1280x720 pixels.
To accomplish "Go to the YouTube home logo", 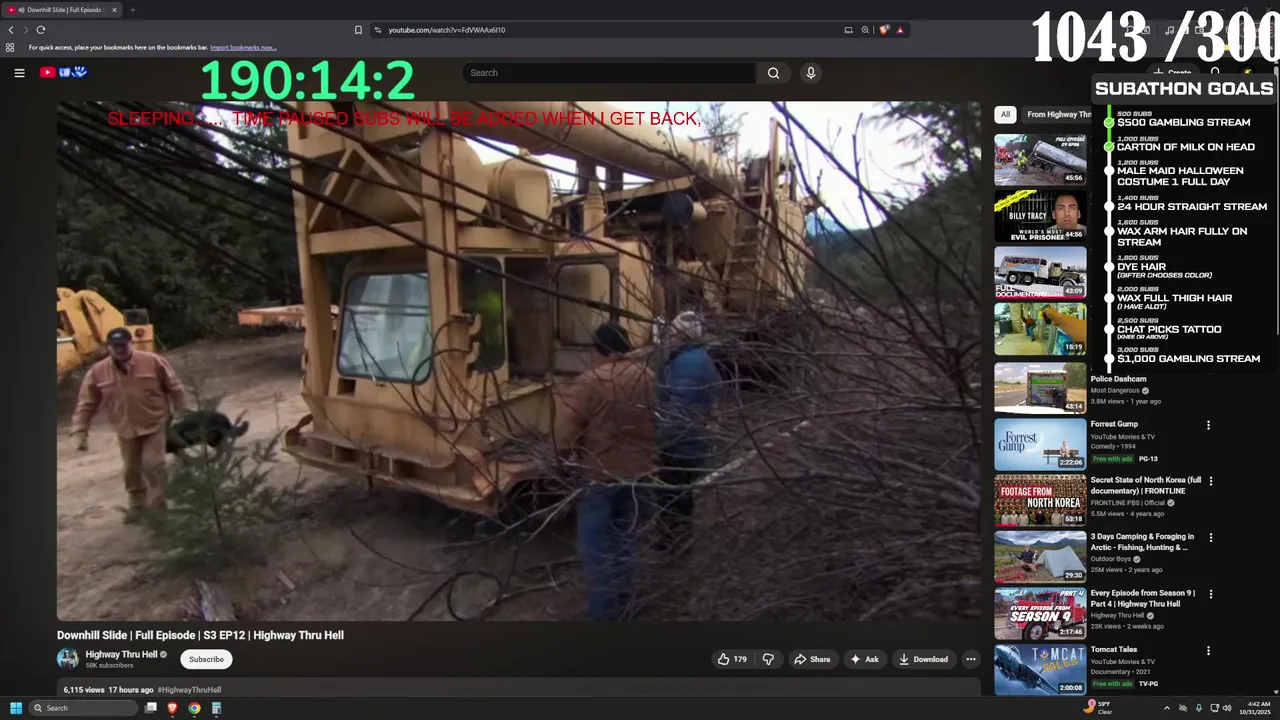I will [63, 72].
